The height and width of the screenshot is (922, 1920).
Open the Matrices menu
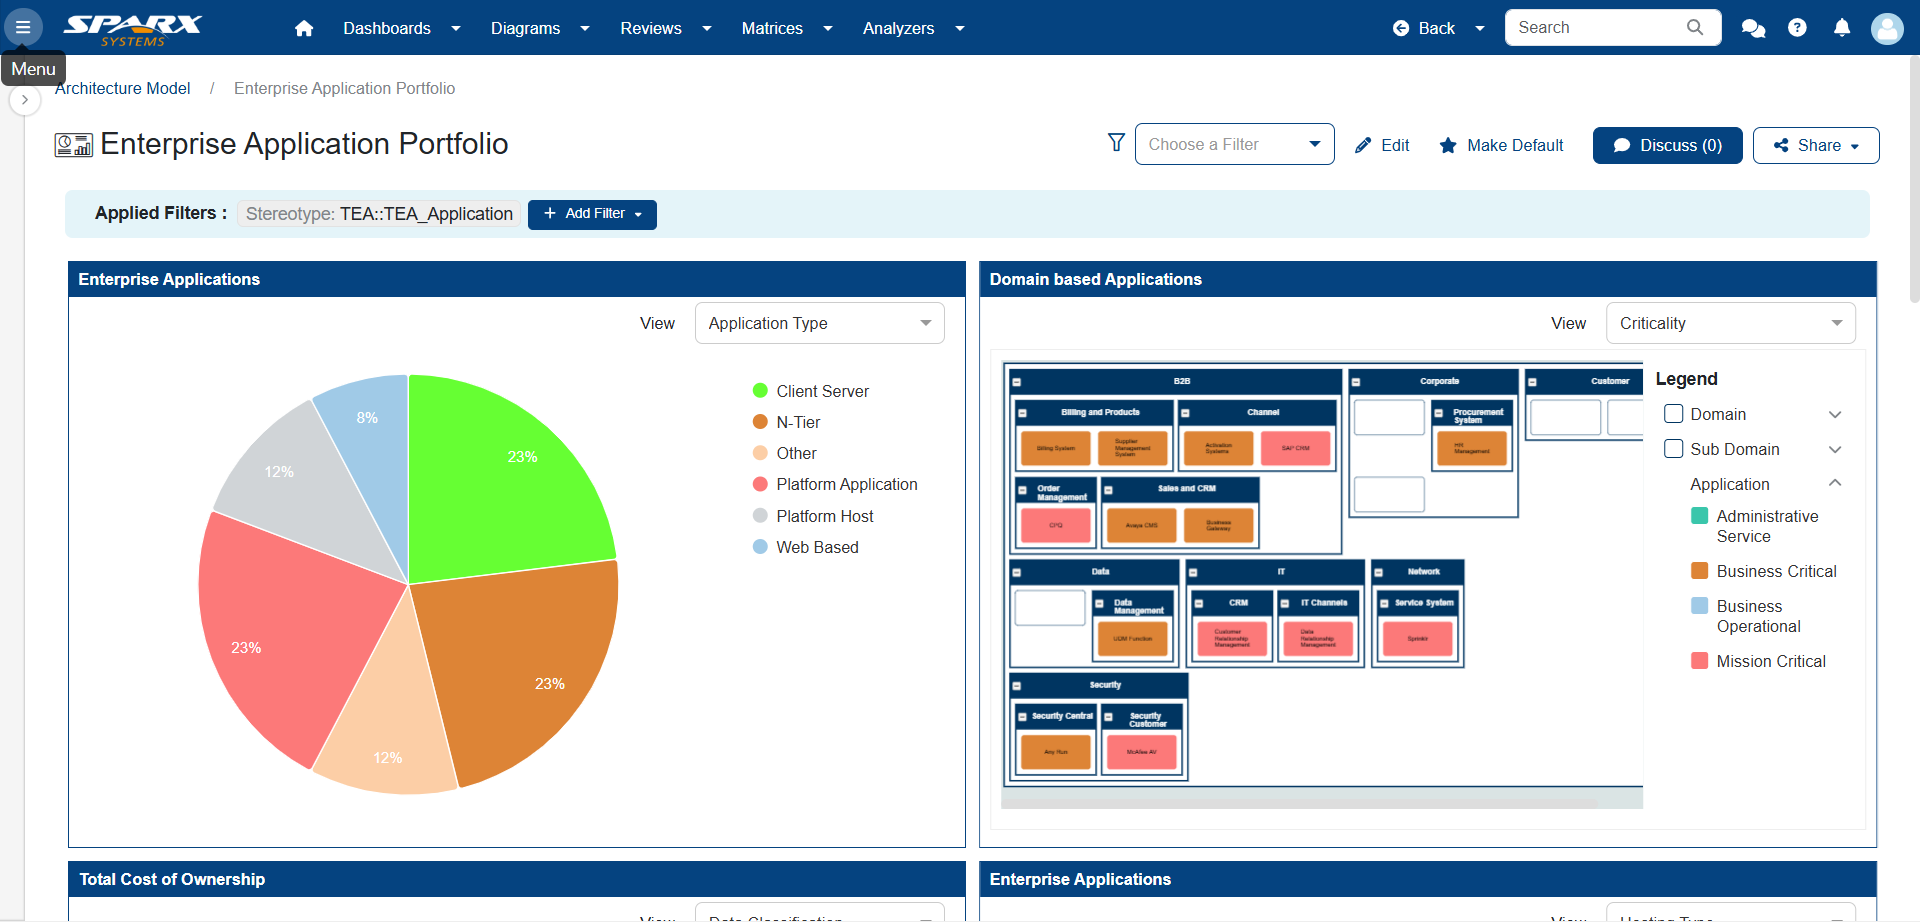[x=786, y=28]
